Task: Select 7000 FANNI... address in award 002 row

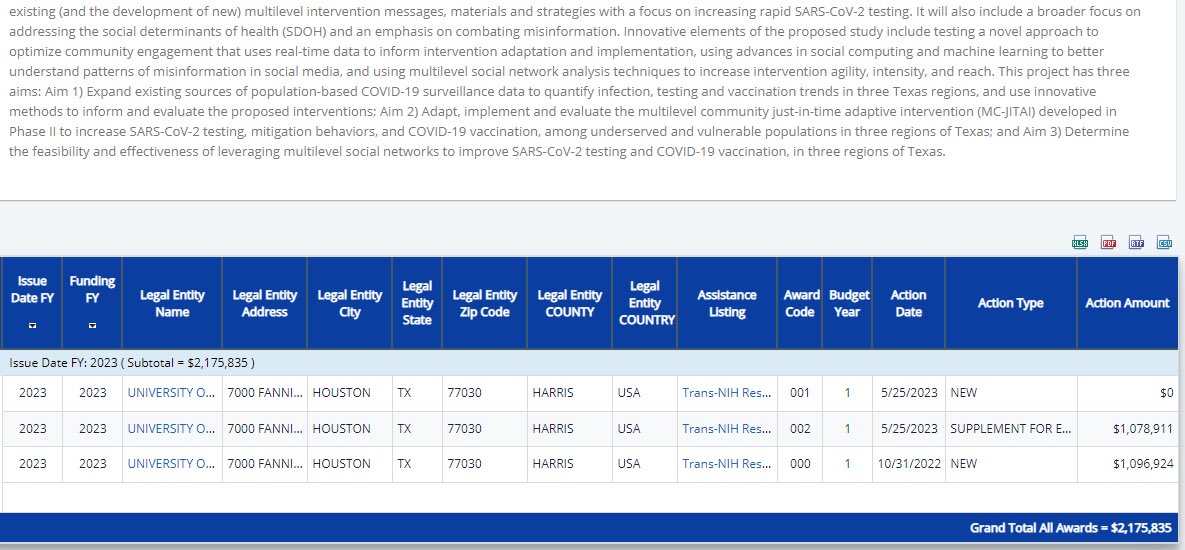Action: [265, 428]
